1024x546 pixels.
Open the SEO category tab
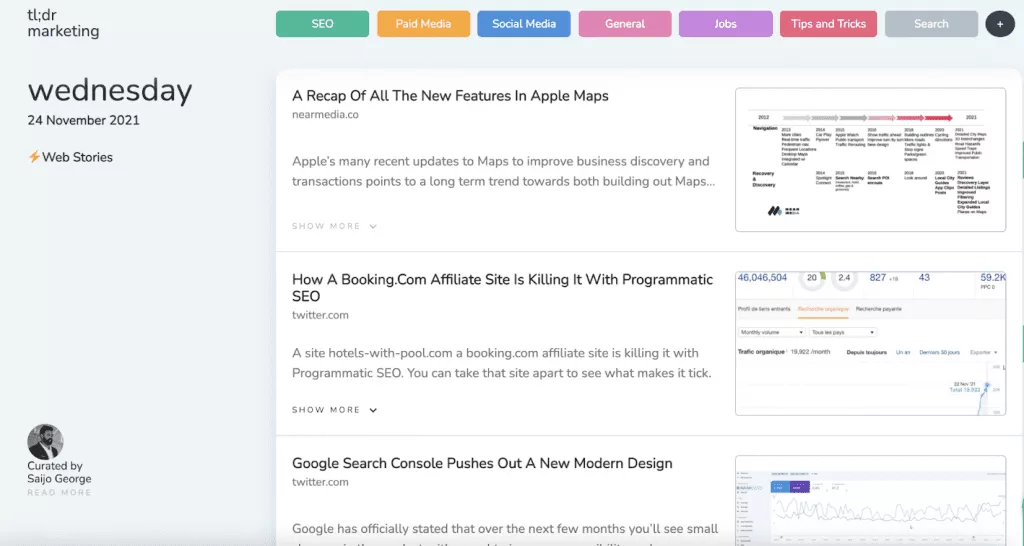[322, 24]
